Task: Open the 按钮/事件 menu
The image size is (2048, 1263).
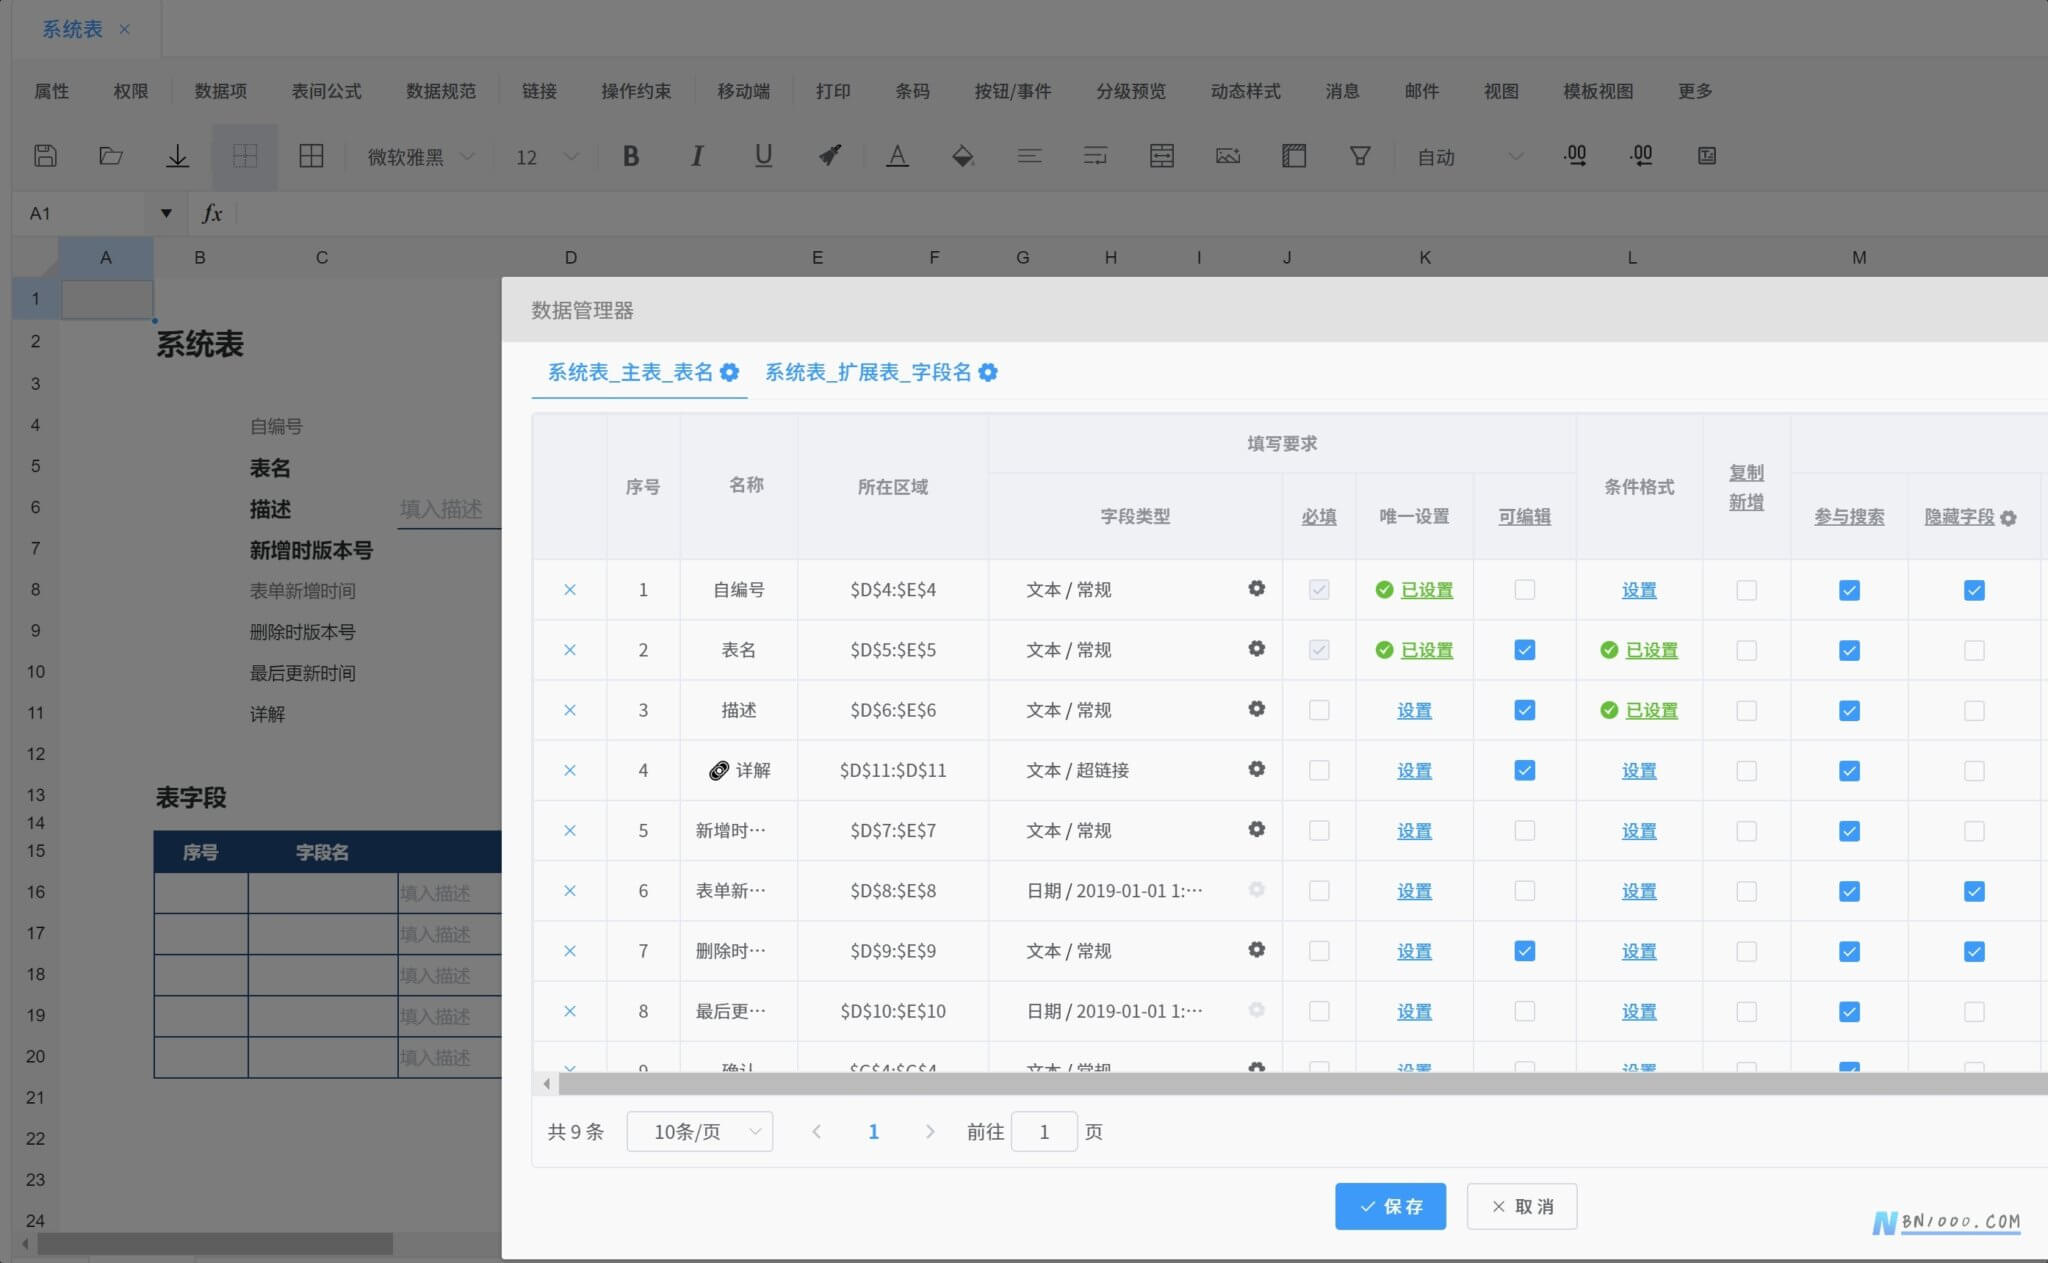Action: click(1013, 91)
